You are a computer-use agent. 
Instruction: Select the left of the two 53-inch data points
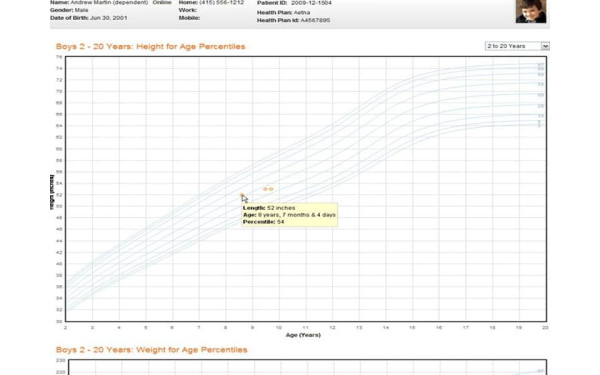click(265, 189)
